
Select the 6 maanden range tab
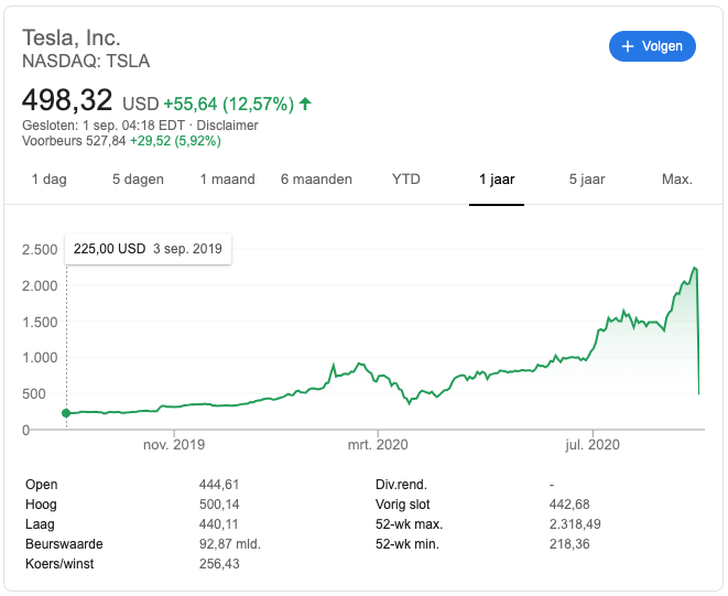[316, 179]
